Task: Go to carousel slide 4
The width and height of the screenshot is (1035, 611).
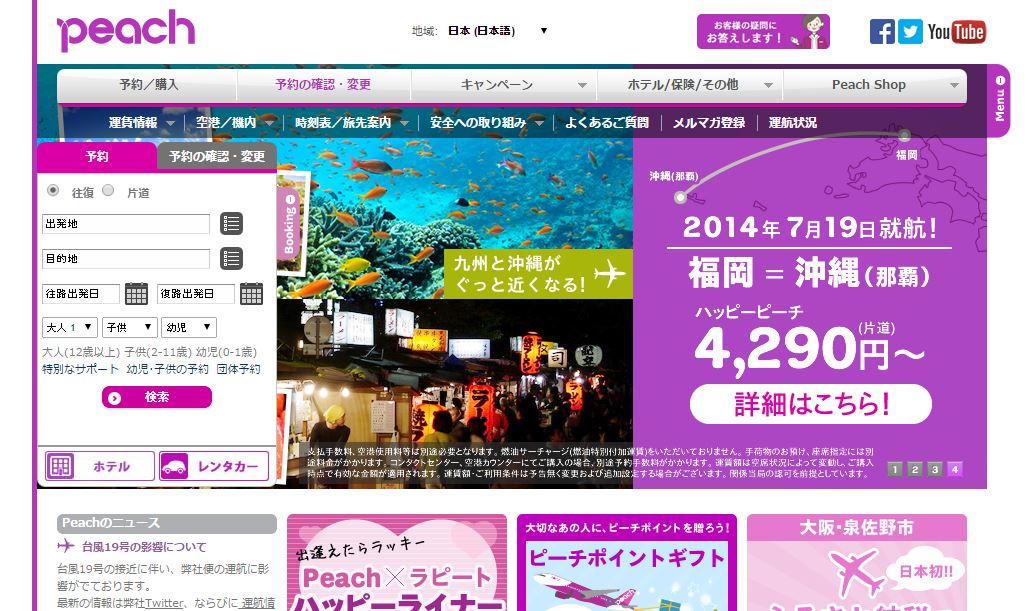Action: [954, 469]
